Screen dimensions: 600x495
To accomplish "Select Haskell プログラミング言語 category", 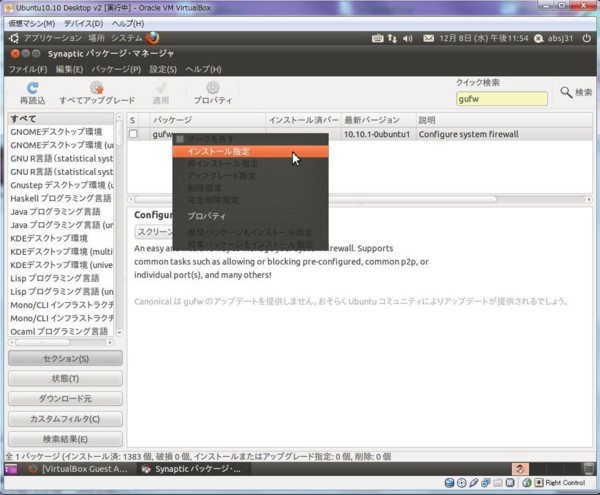I will pyautogui.click(x=61, y=198).
